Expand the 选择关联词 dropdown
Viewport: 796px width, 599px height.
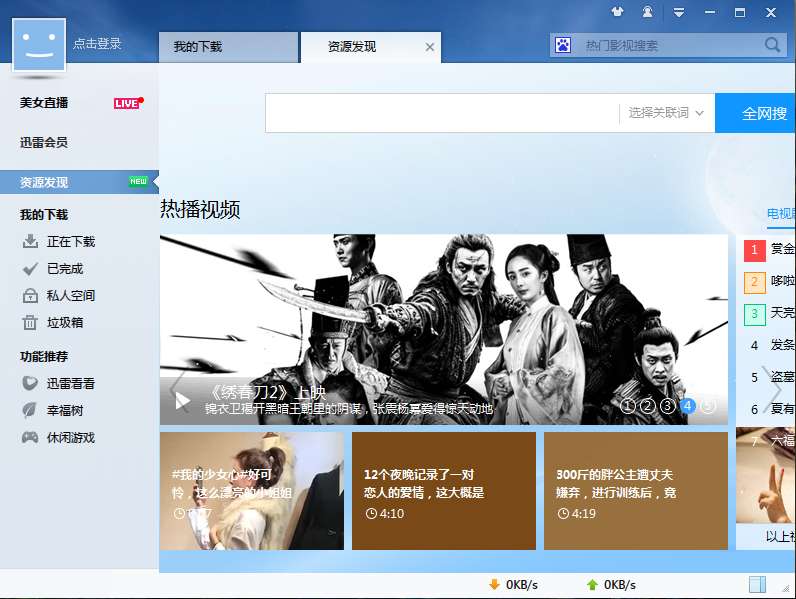666,113
